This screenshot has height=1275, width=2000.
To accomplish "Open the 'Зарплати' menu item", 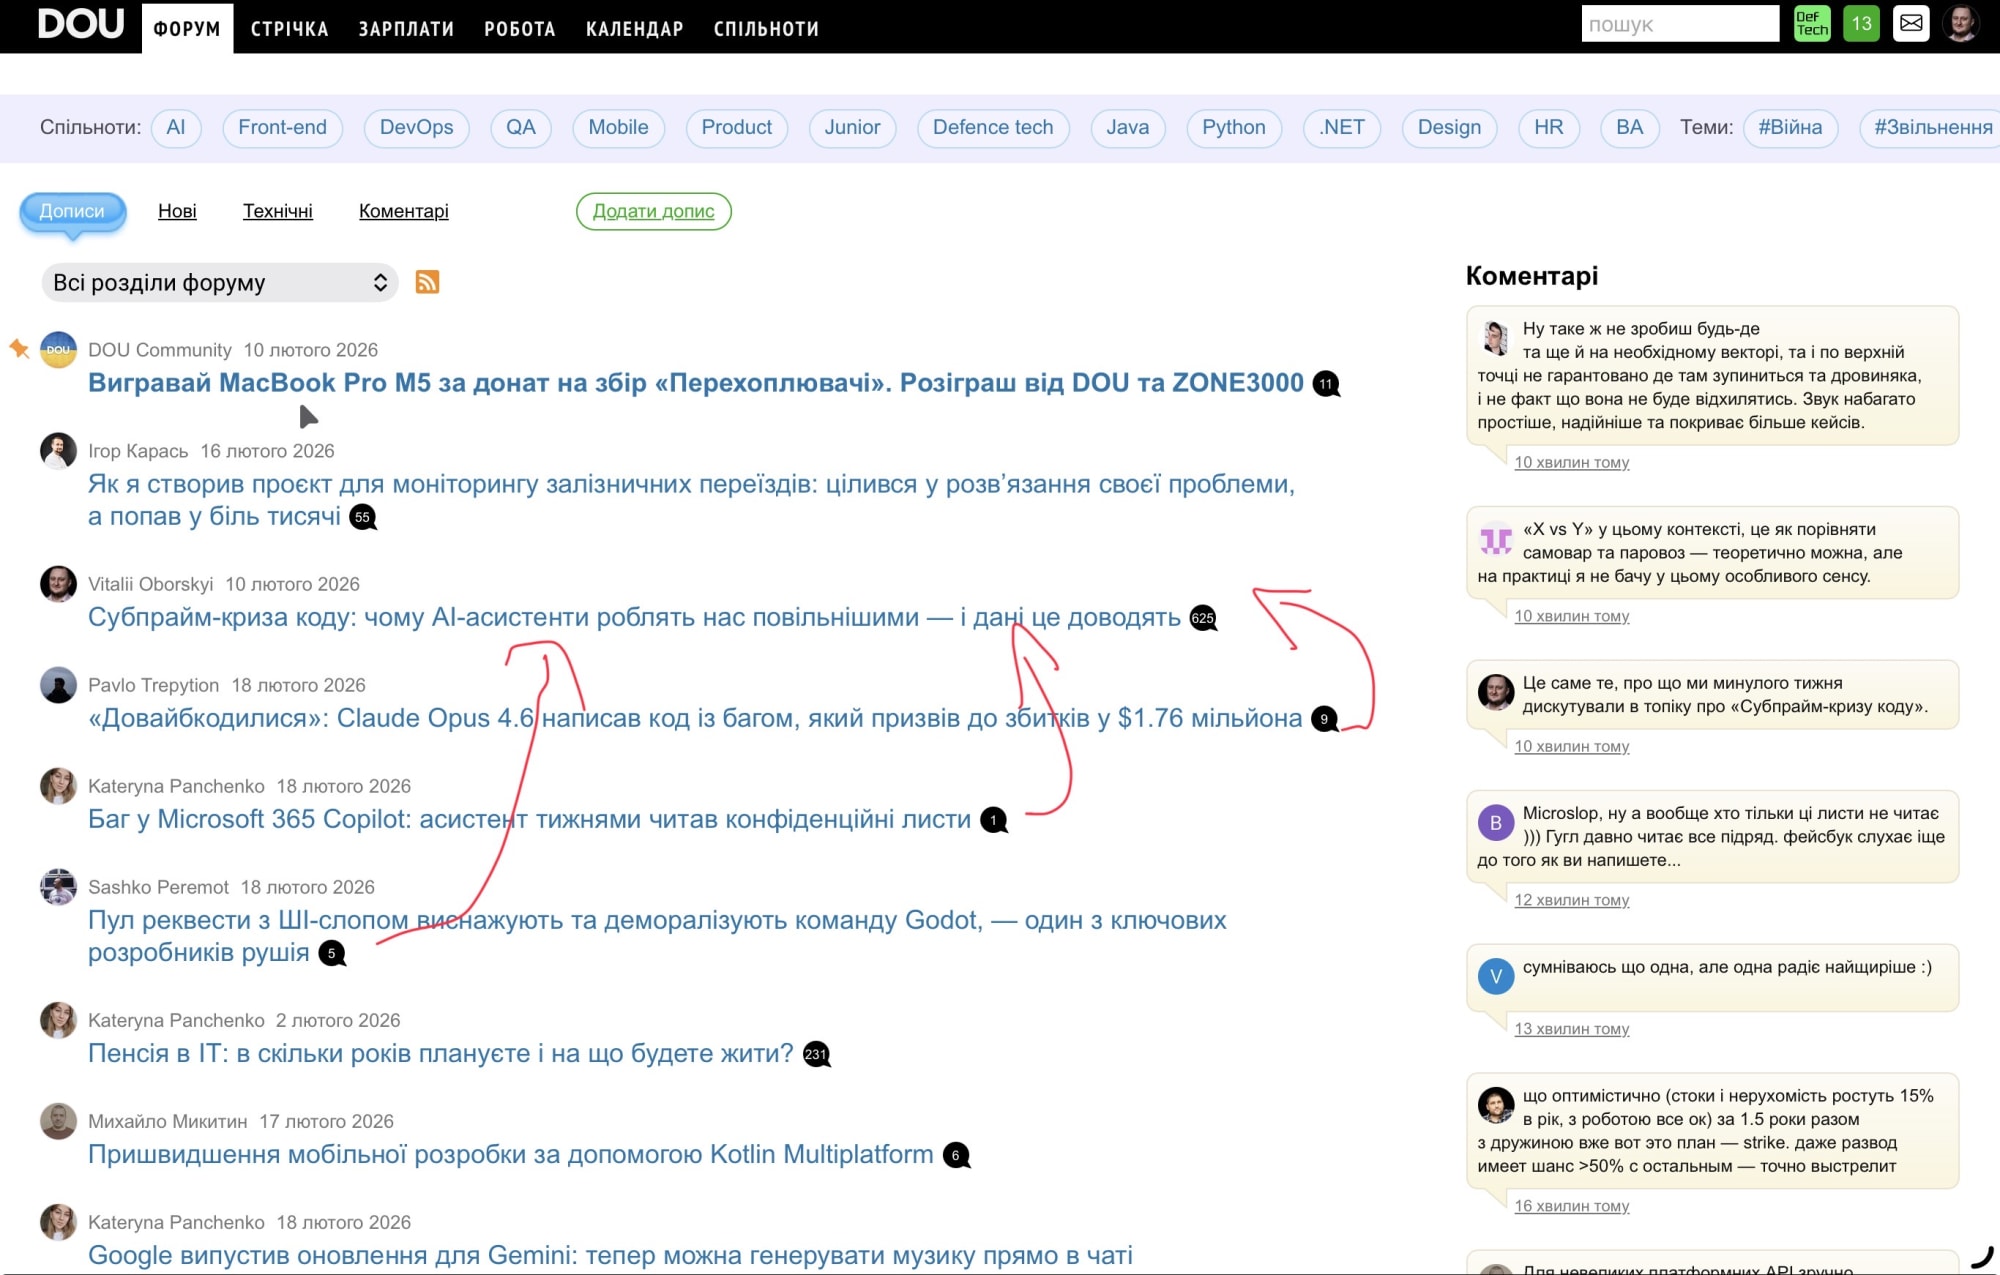I will pos(406,29).
